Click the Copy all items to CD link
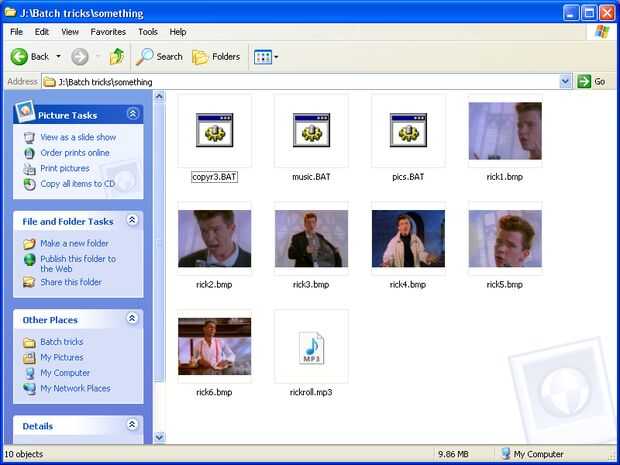Viewport: 620px width, 465px height. point(78,184)
